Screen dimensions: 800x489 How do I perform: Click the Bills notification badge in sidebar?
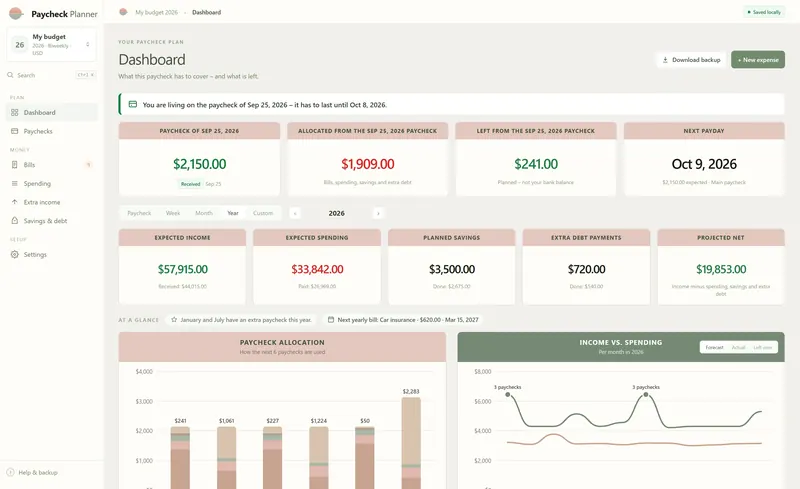pyautogui.click(x=88, y=165)
